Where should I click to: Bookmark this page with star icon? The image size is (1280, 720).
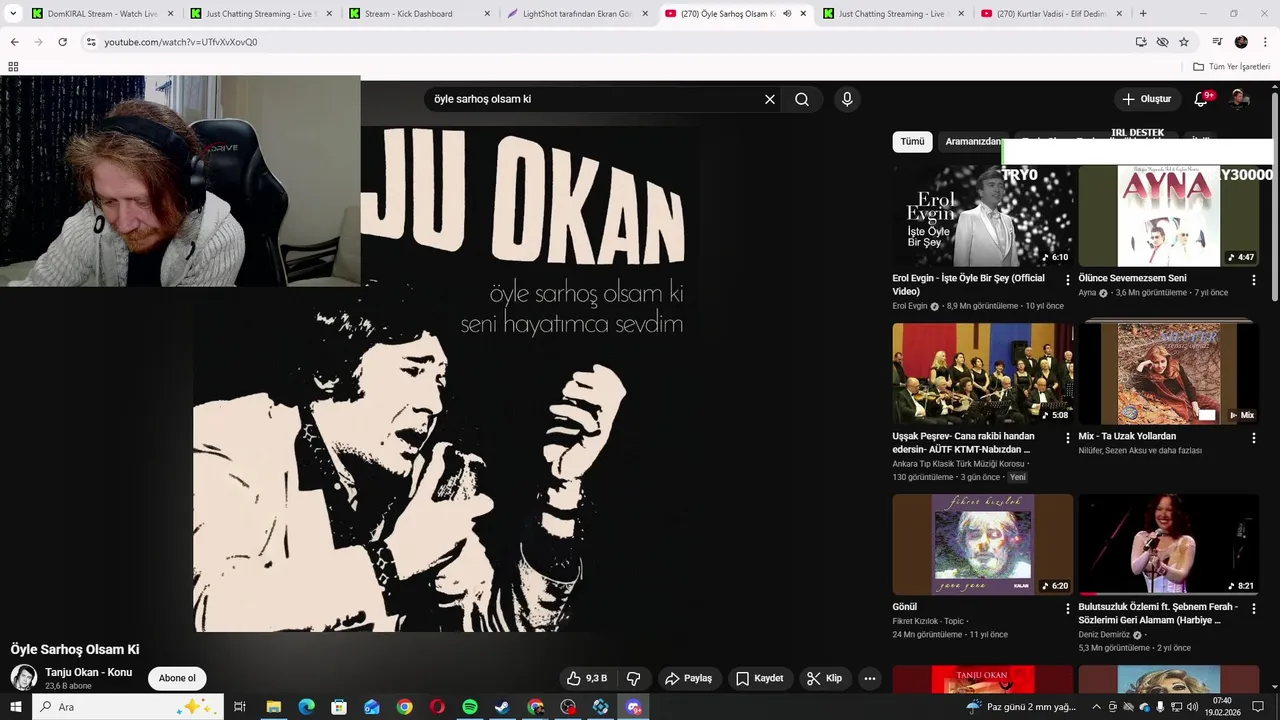tap(1184, 42)
